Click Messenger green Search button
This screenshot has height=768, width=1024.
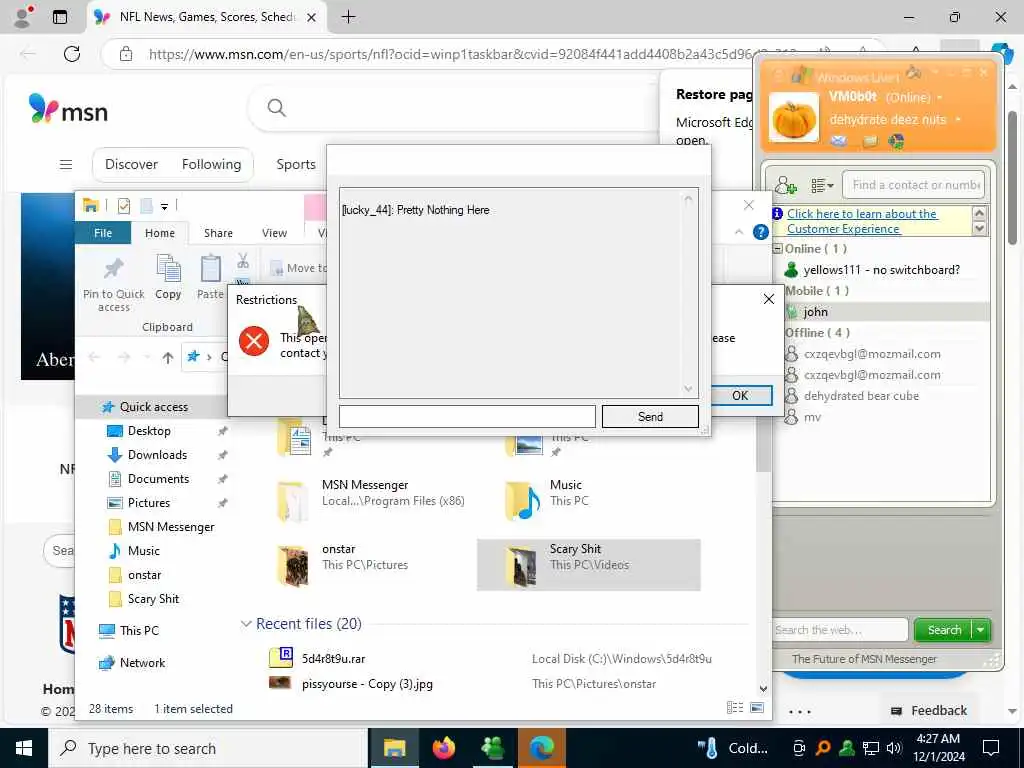[944, 630]
